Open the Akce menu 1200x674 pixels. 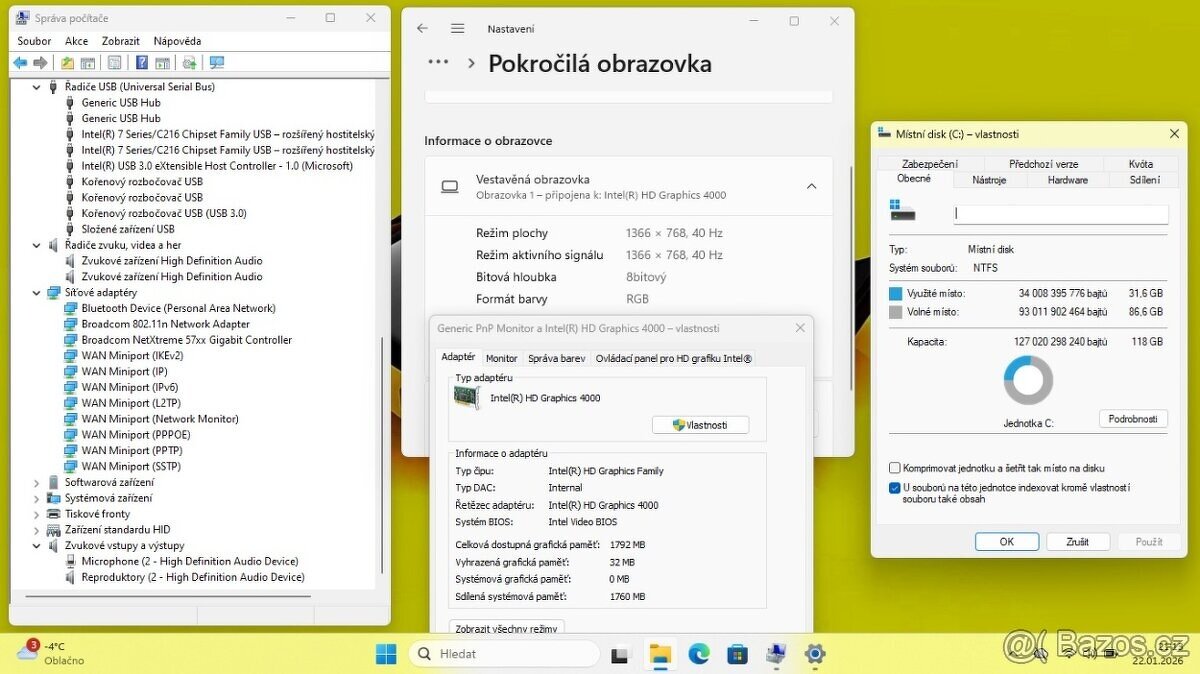click(x=76, y=41)
